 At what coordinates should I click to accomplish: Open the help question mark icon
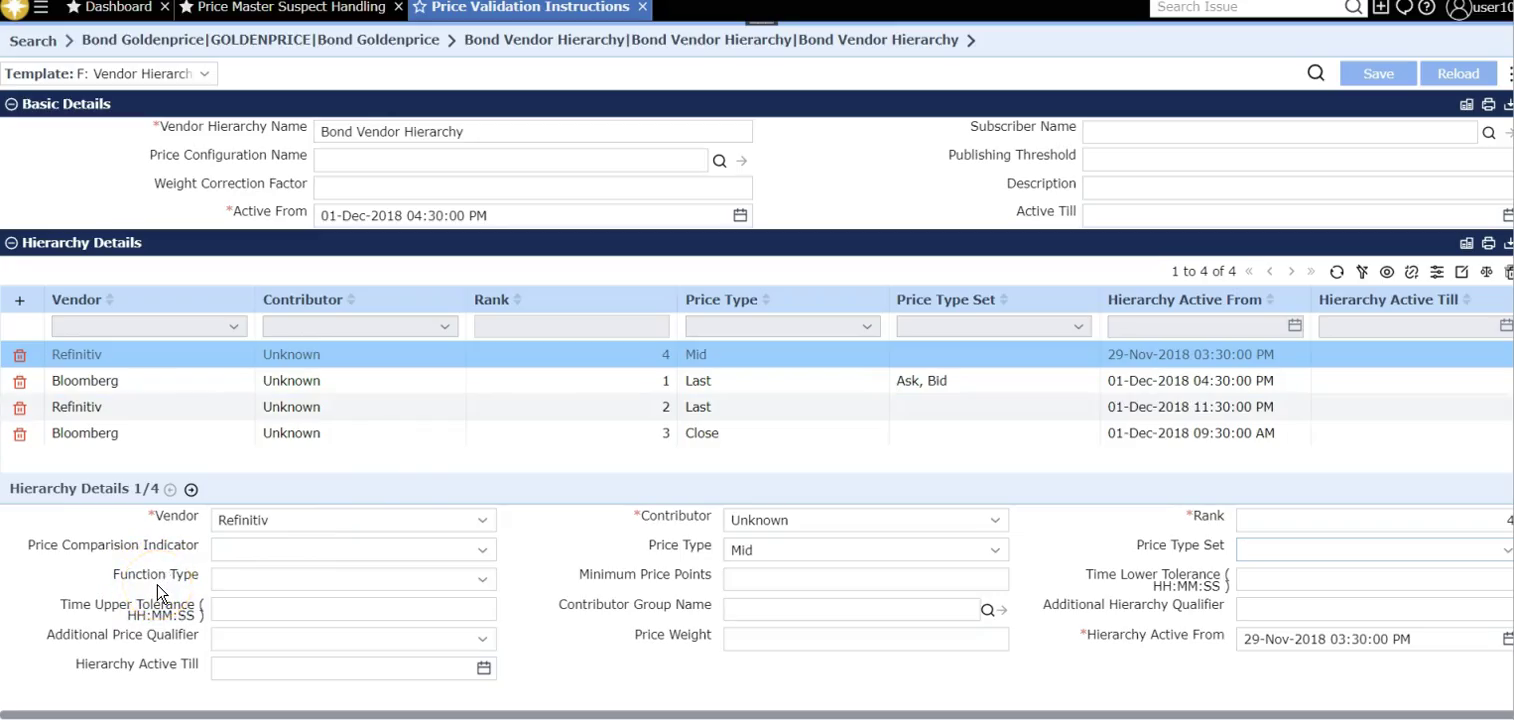coord(1427,7)
